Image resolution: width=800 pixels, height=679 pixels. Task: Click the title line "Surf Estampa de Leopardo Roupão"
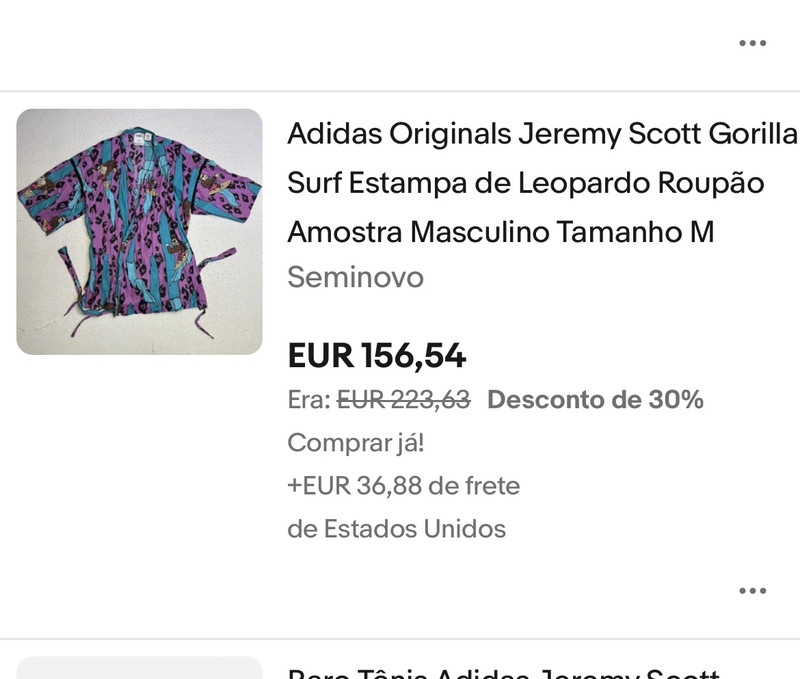(525, 183)
